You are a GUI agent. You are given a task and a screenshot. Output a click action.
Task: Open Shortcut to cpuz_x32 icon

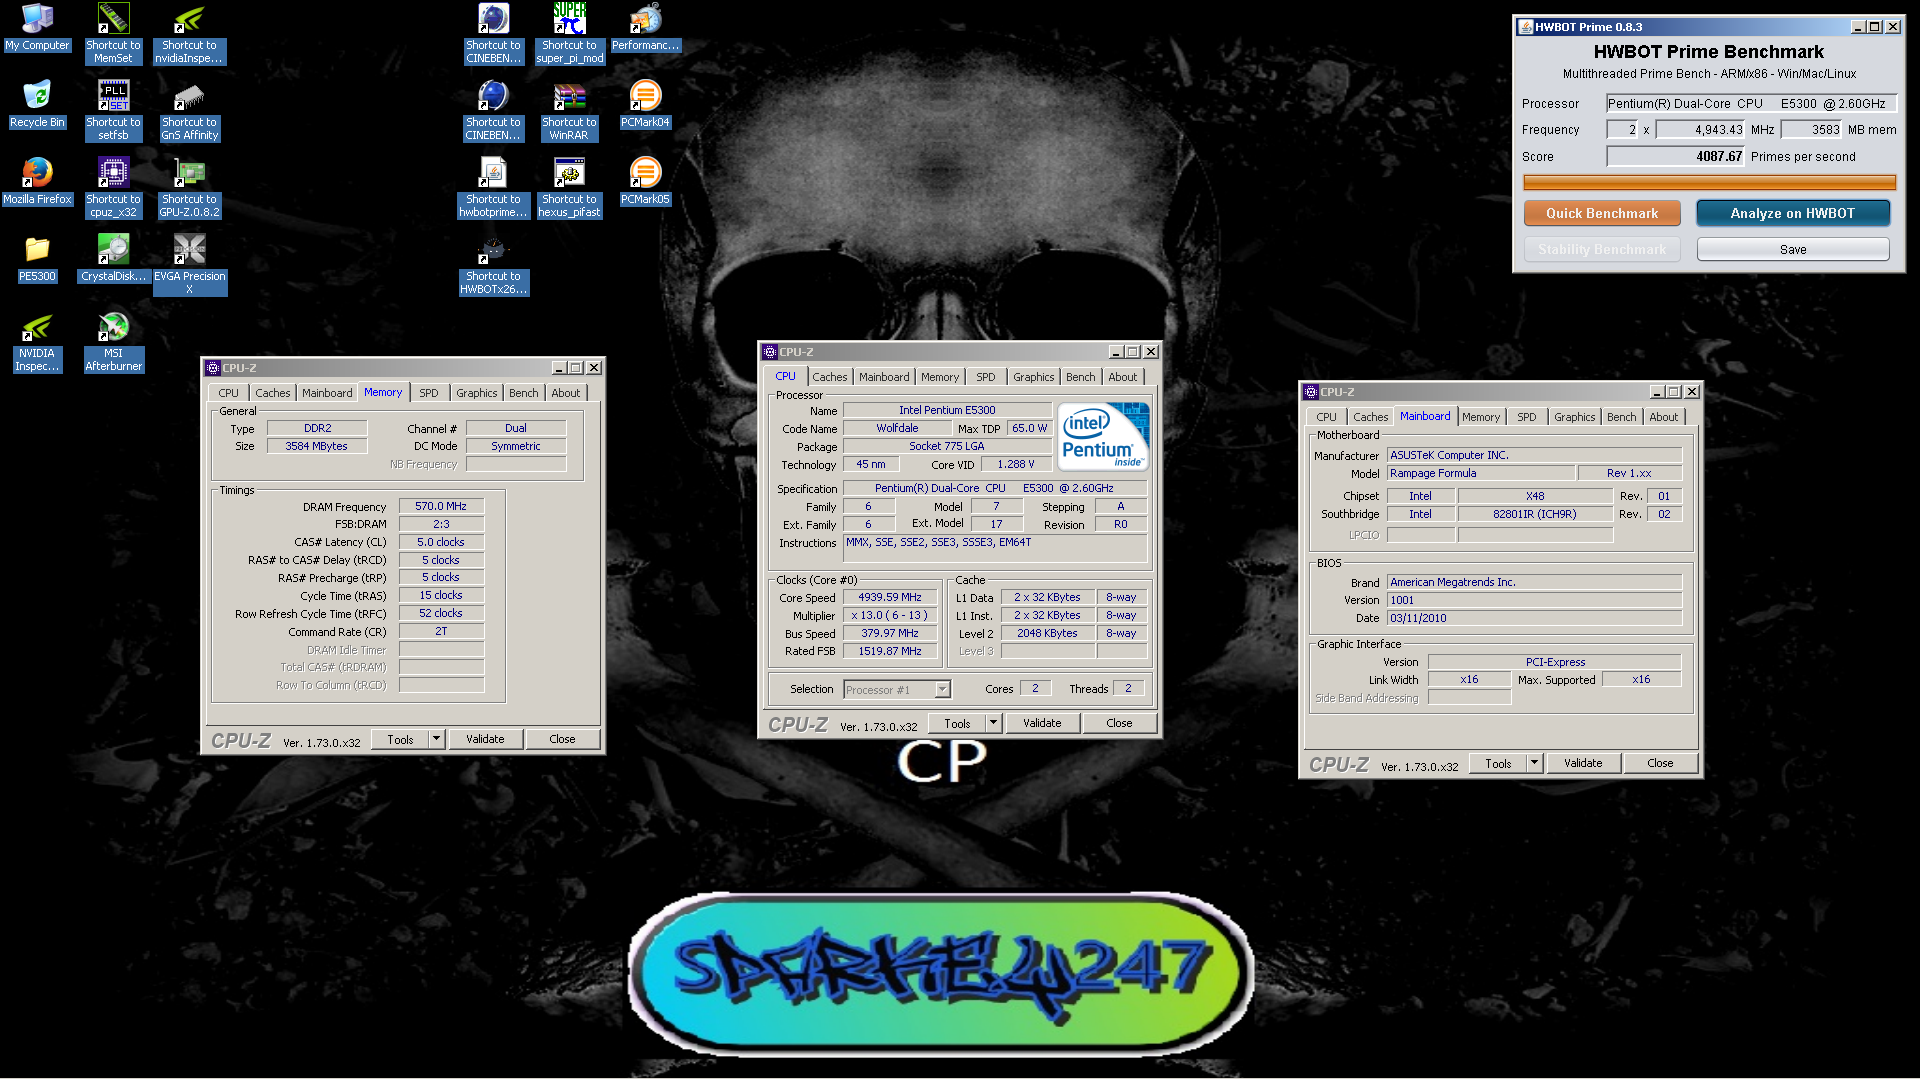pos(113,186)
